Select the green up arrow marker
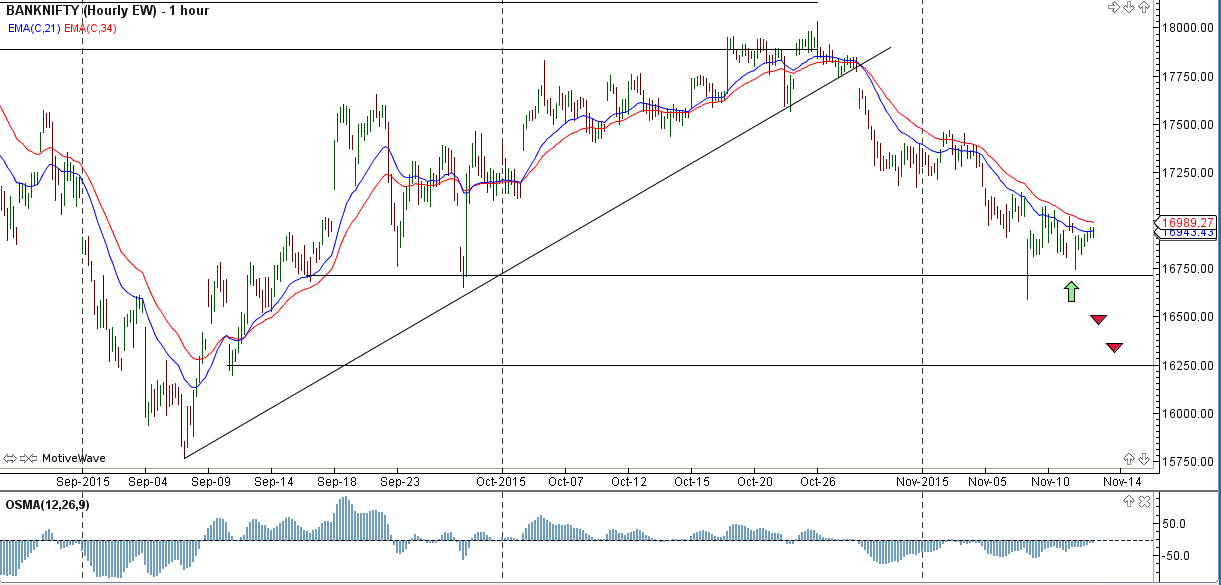This screenshot has width=1221, height=585. point(1071,292)
